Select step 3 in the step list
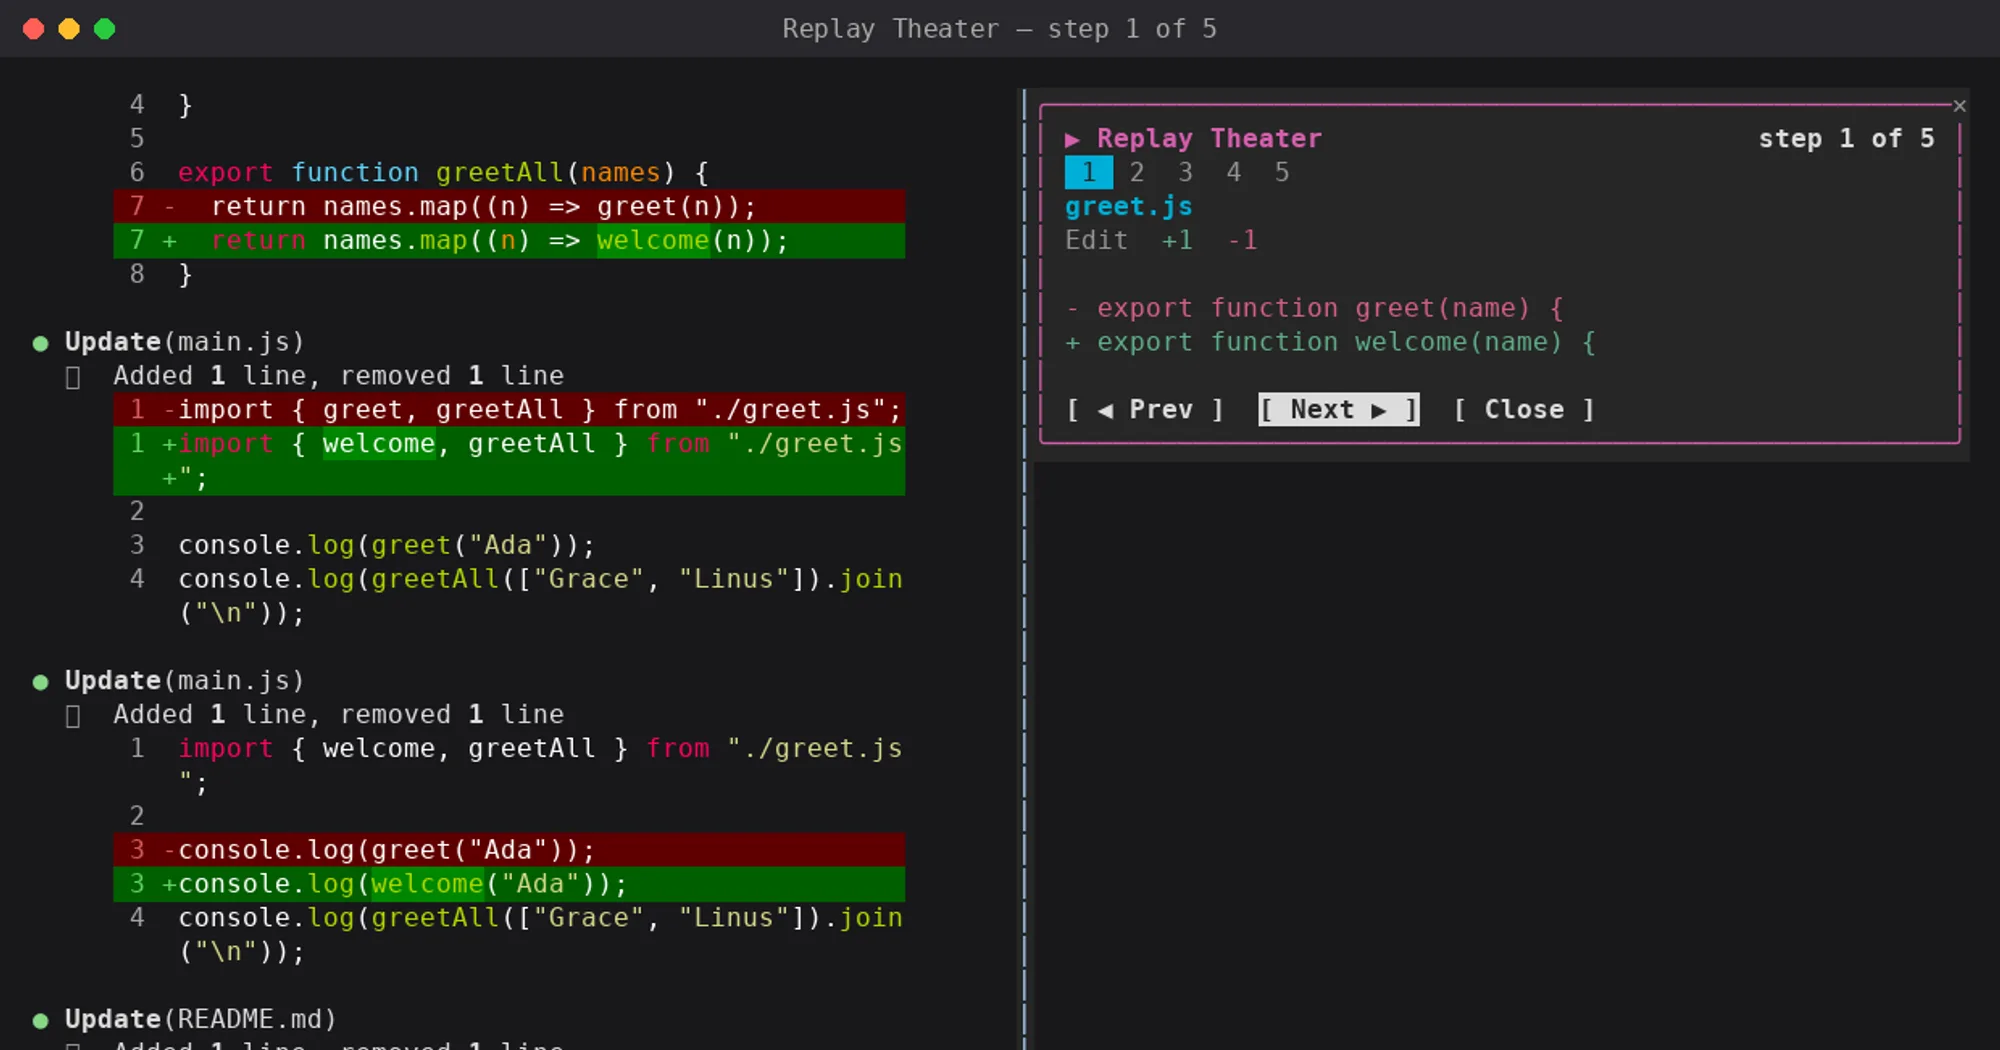Viewport: 2000px width, 1050px height. (1185, 172)
